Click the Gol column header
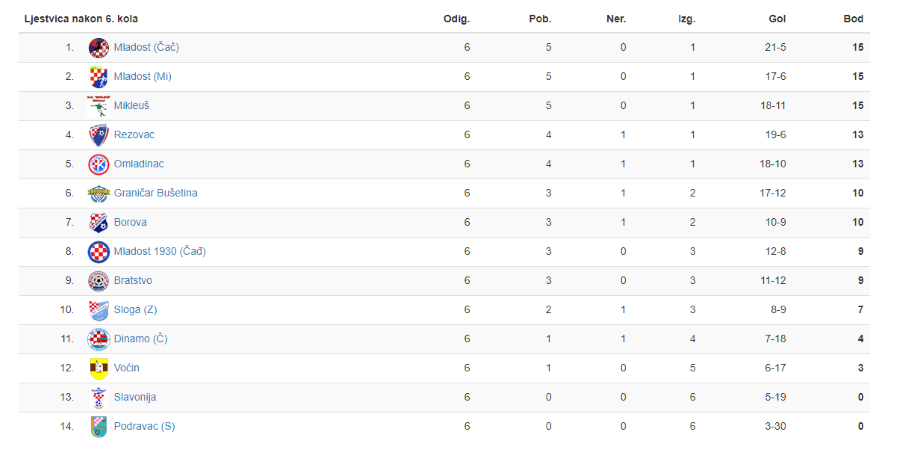Image resolution: width=900 pixels, height=450 pixels. 777,19
